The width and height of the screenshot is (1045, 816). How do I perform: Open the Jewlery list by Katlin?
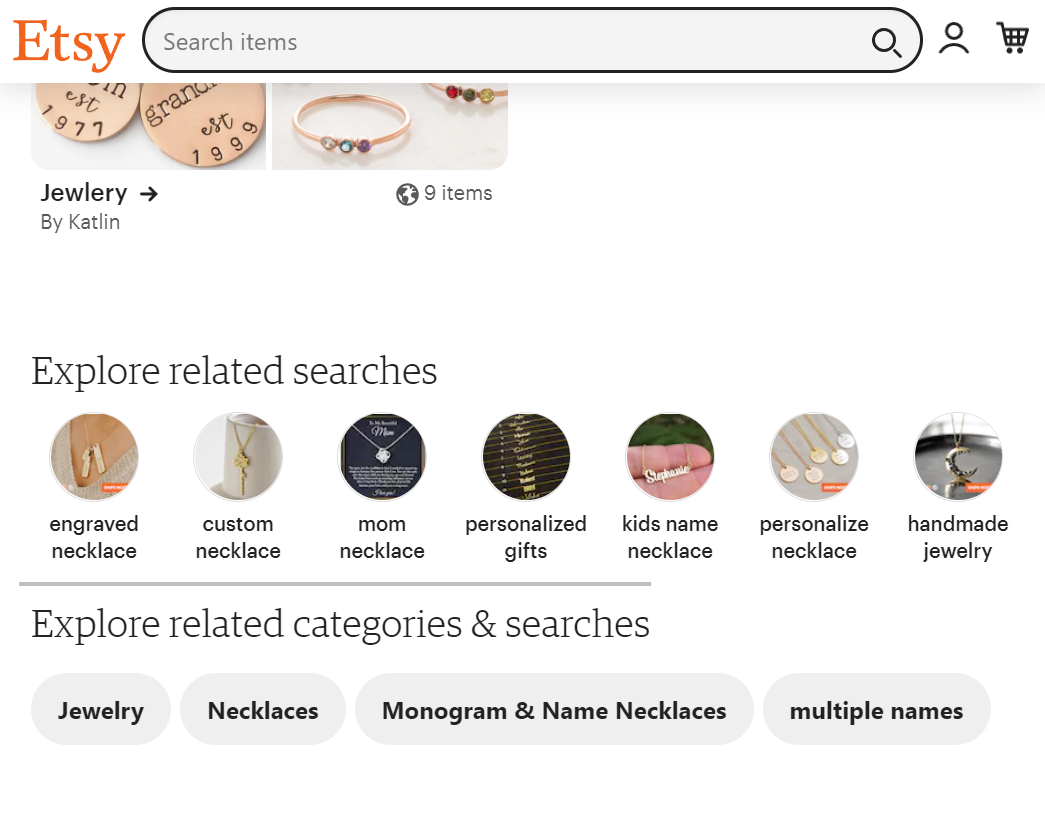point(84,193)
